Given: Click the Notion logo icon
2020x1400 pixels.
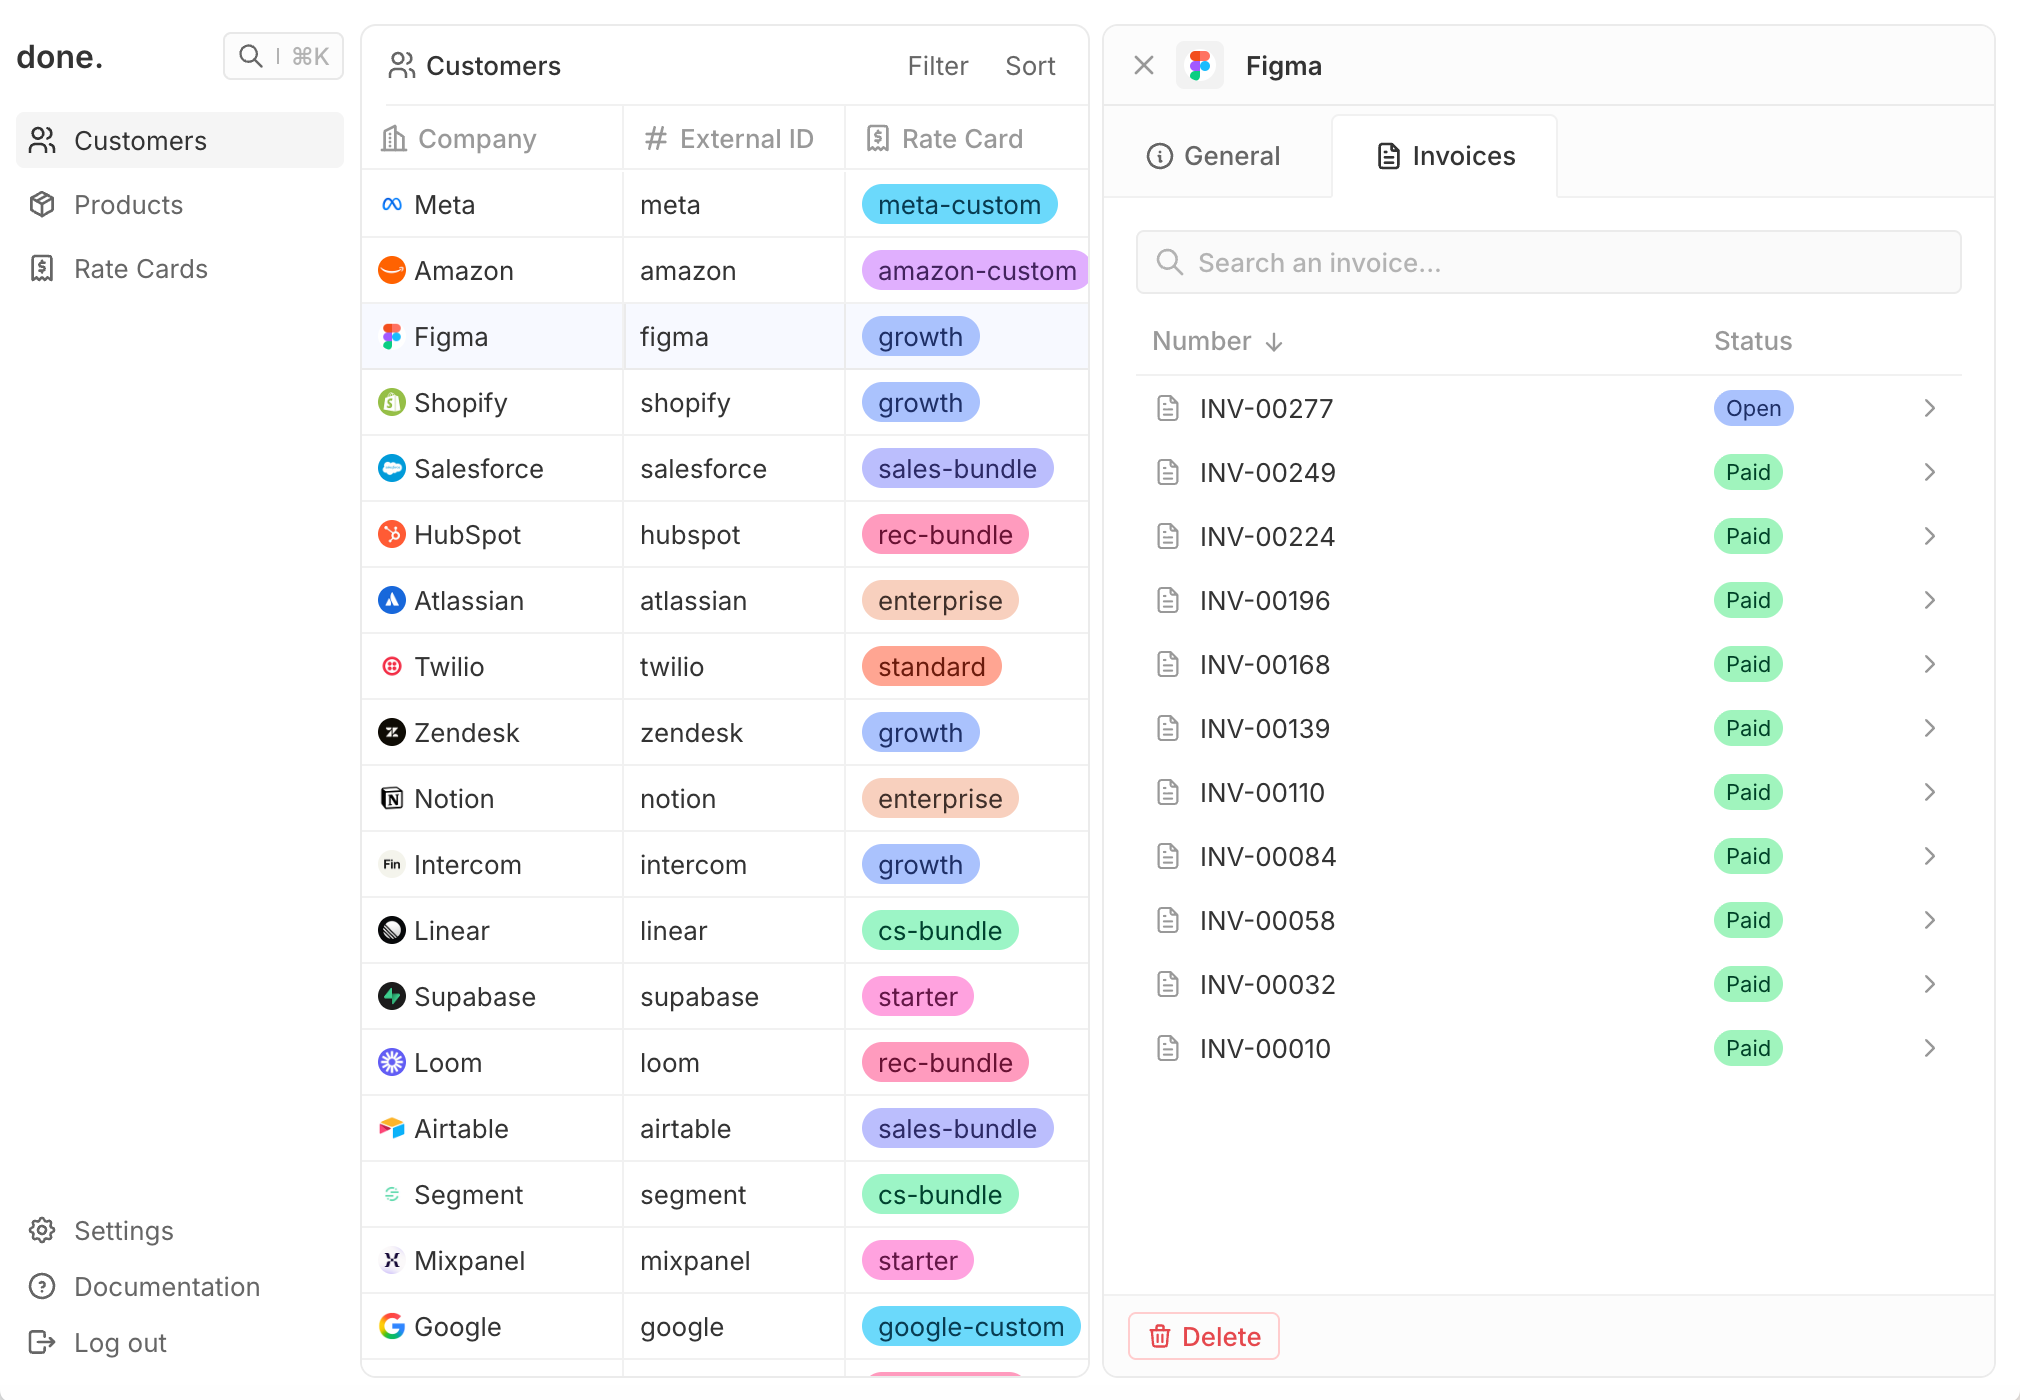Looking at the screenshot, I should point(392,798).
